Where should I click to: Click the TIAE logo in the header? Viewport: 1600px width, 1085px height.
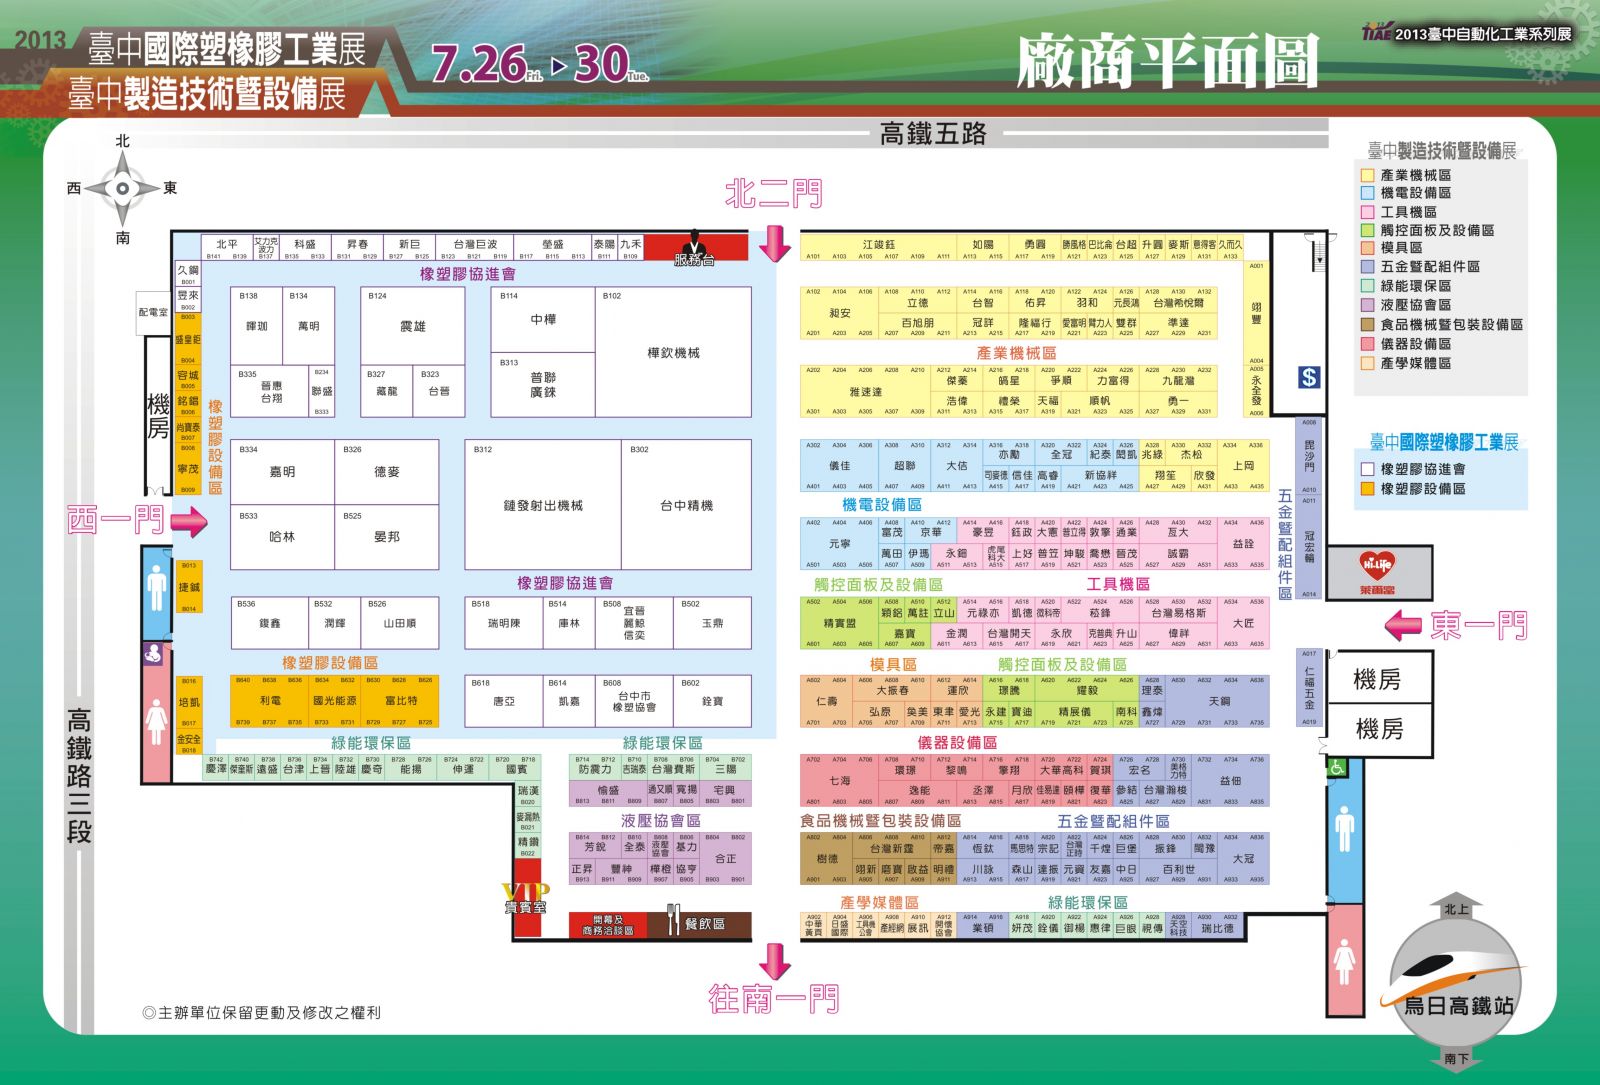coord(1377,32)
